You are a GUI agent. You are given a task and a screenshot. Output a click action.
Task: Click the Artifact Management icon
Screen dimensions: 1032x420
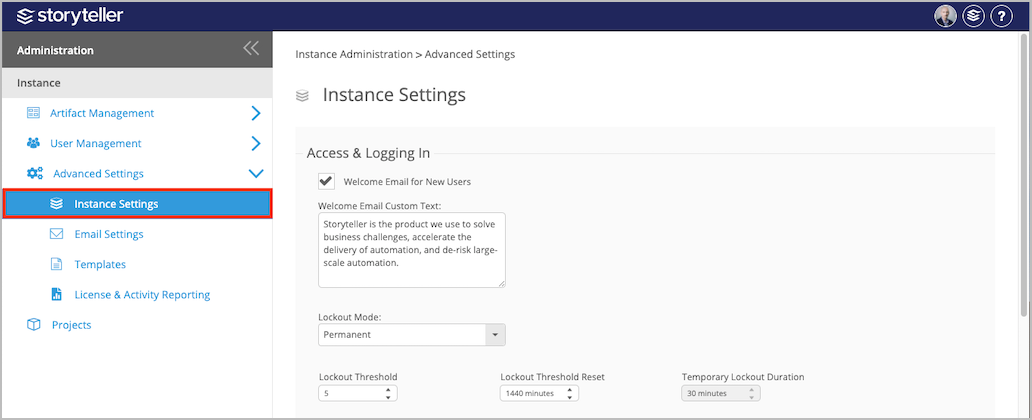[x=33, y=113]
